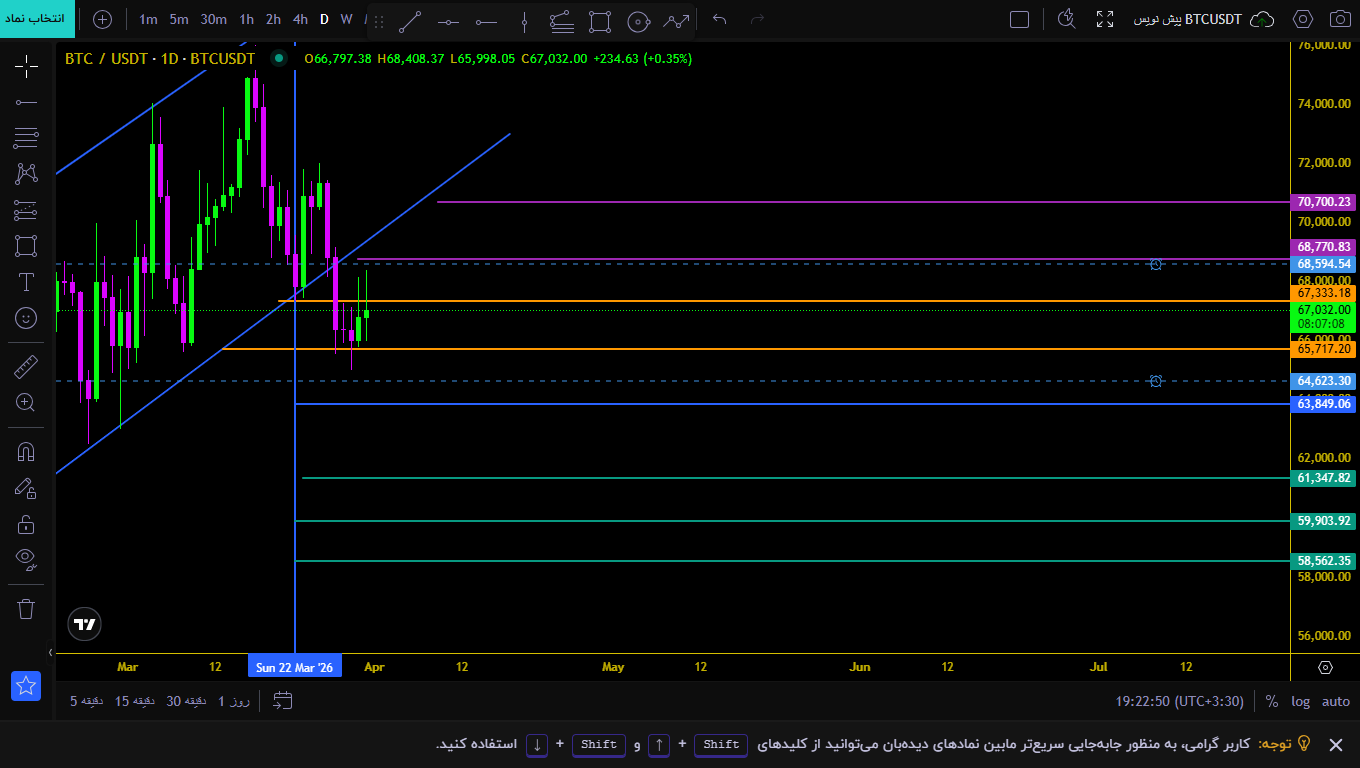Open the go-to-date calendar icon
This screenshot has height=768, width=1360.
click(x=282, y=701)
